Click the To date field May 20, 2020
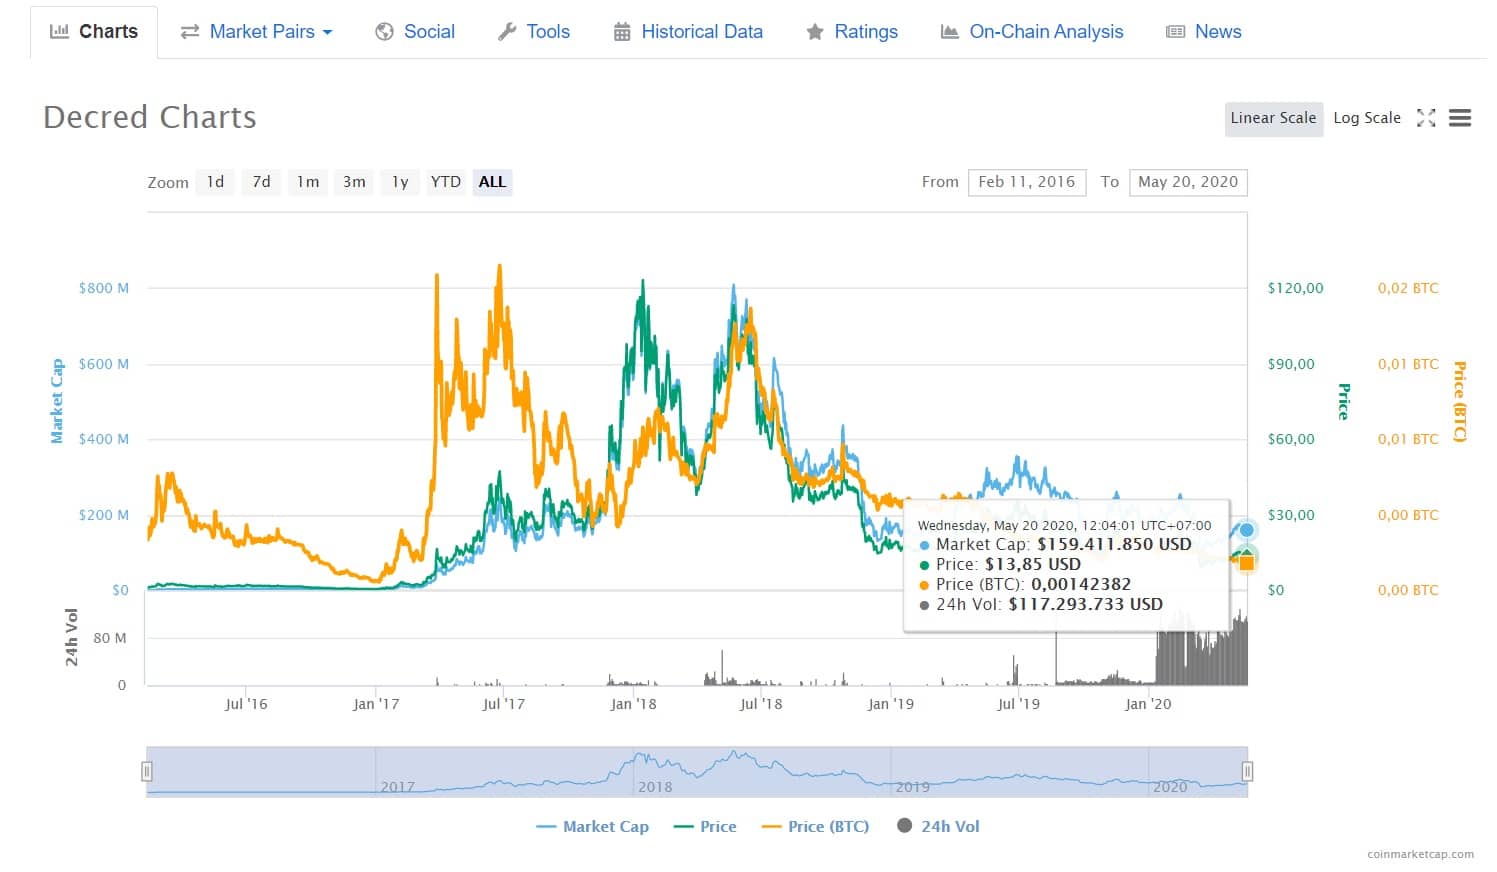The height and width of the screenshot is (872, 1497). point(1188,182)
